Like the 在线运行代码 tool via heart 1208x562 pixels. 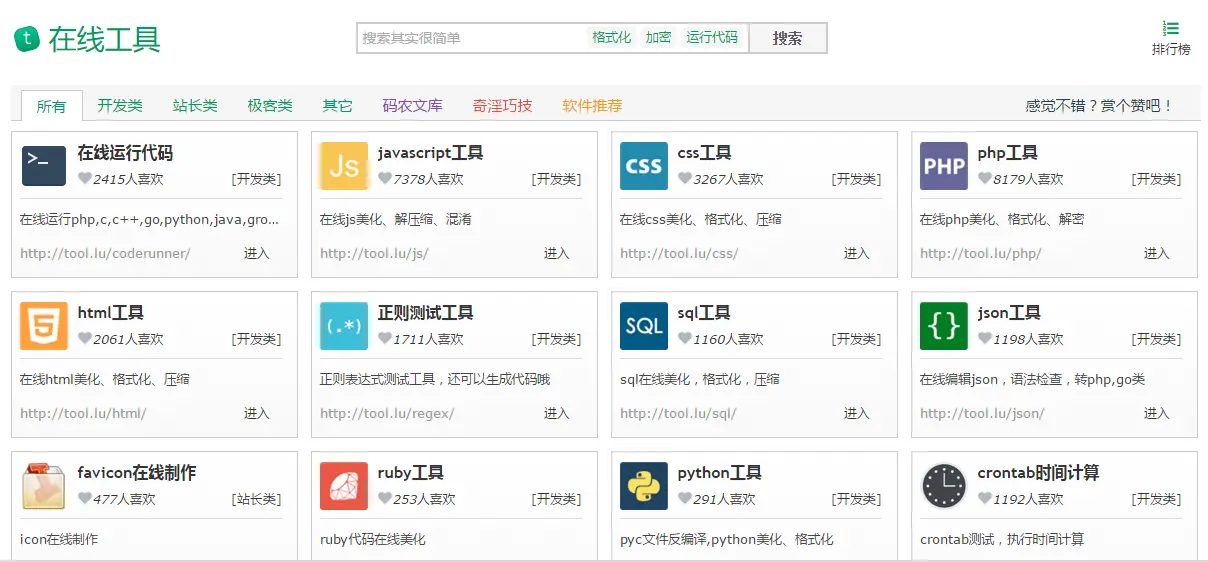85,179
